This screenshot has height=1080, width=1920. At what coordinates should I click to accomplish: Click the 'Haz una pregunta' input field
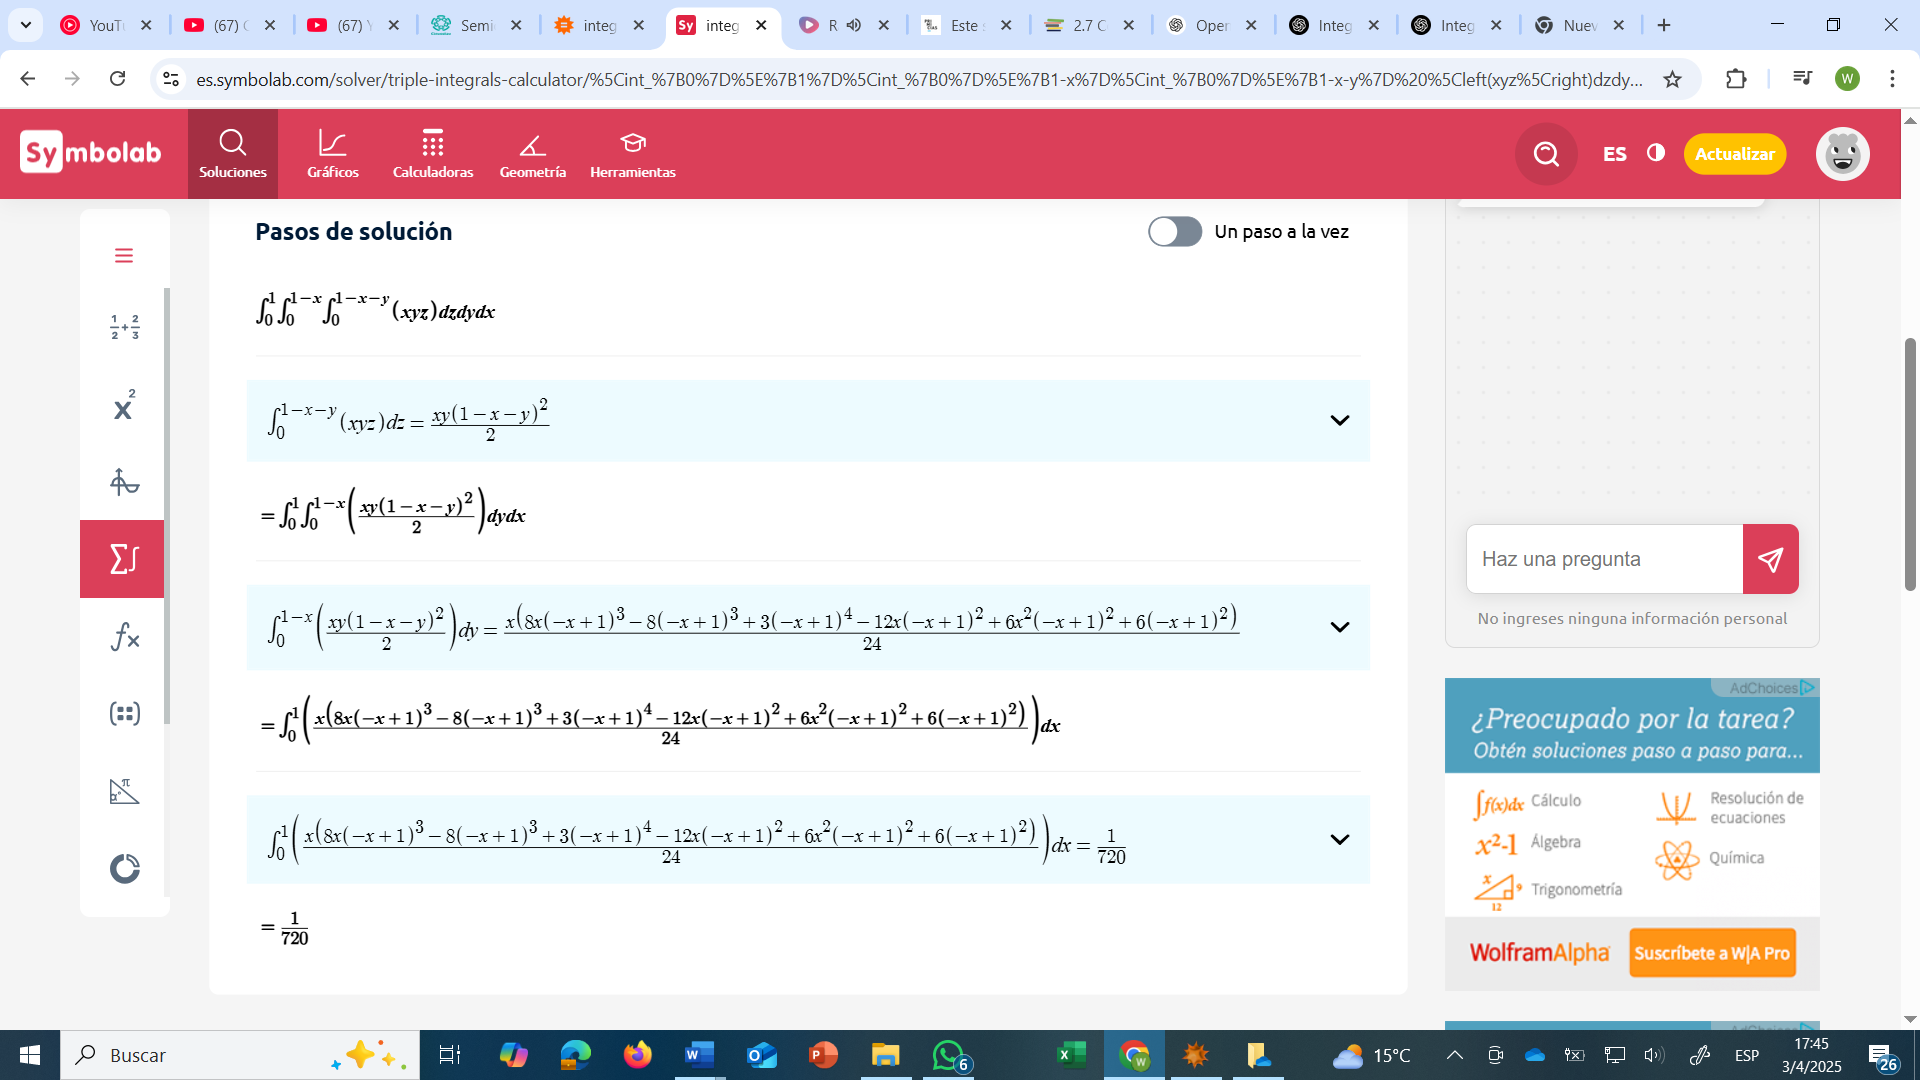(x=1605, y=559)
